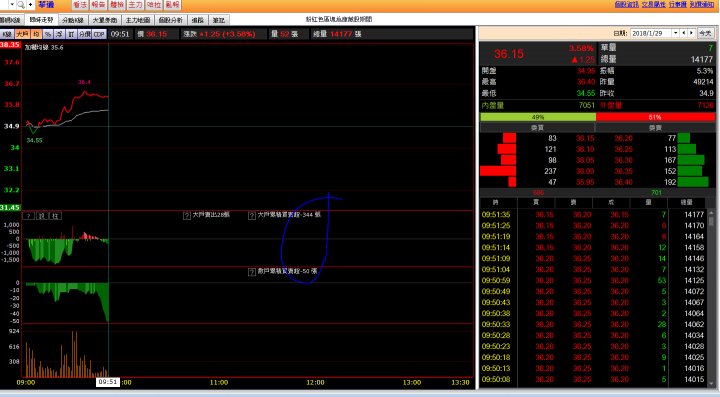Click the green 49% inner volume bar
The height and width of the screenshot is (397, 720).
click(x=538, y=117)
